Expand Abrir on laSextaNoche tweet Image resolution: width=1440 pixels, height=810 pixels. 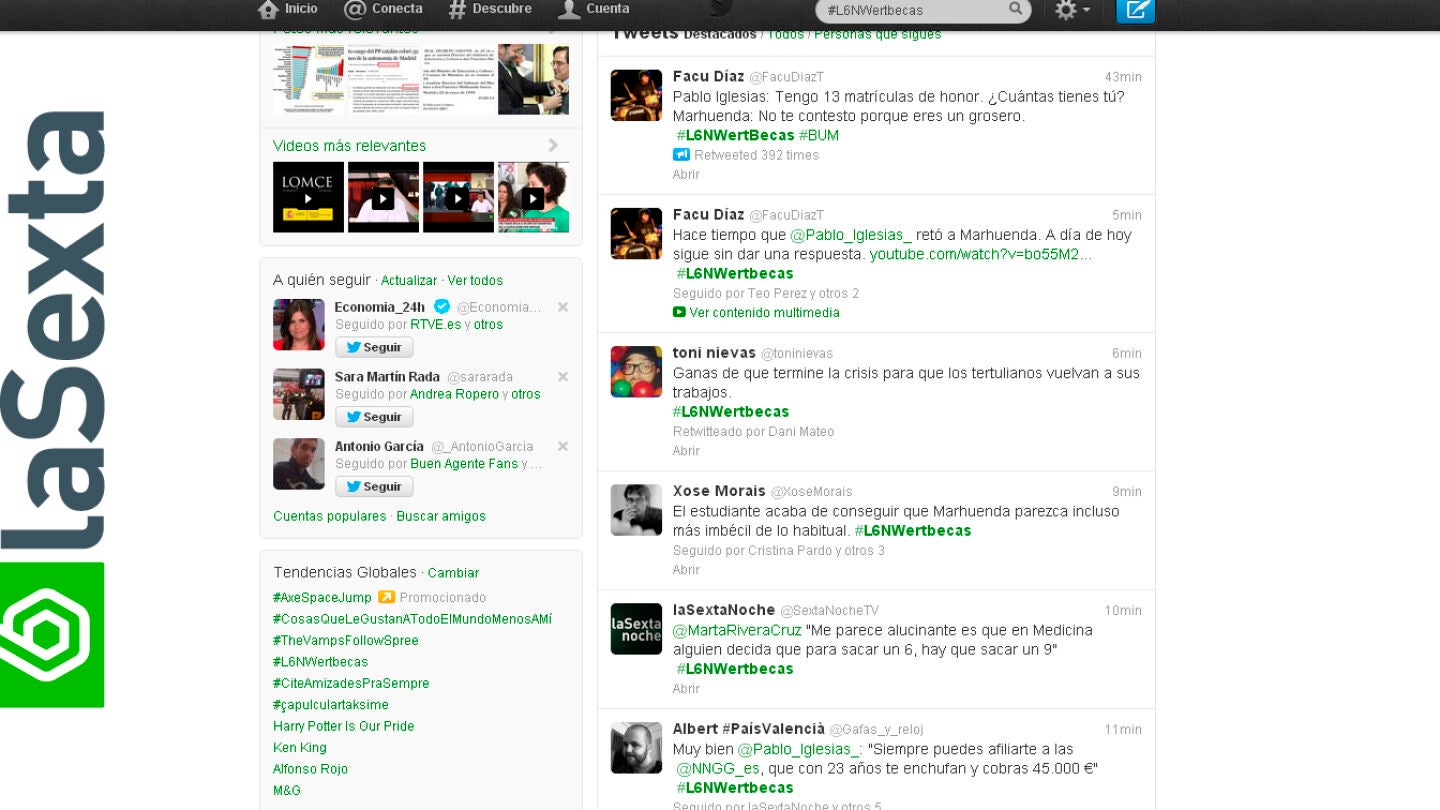click(x=686, y=689)
